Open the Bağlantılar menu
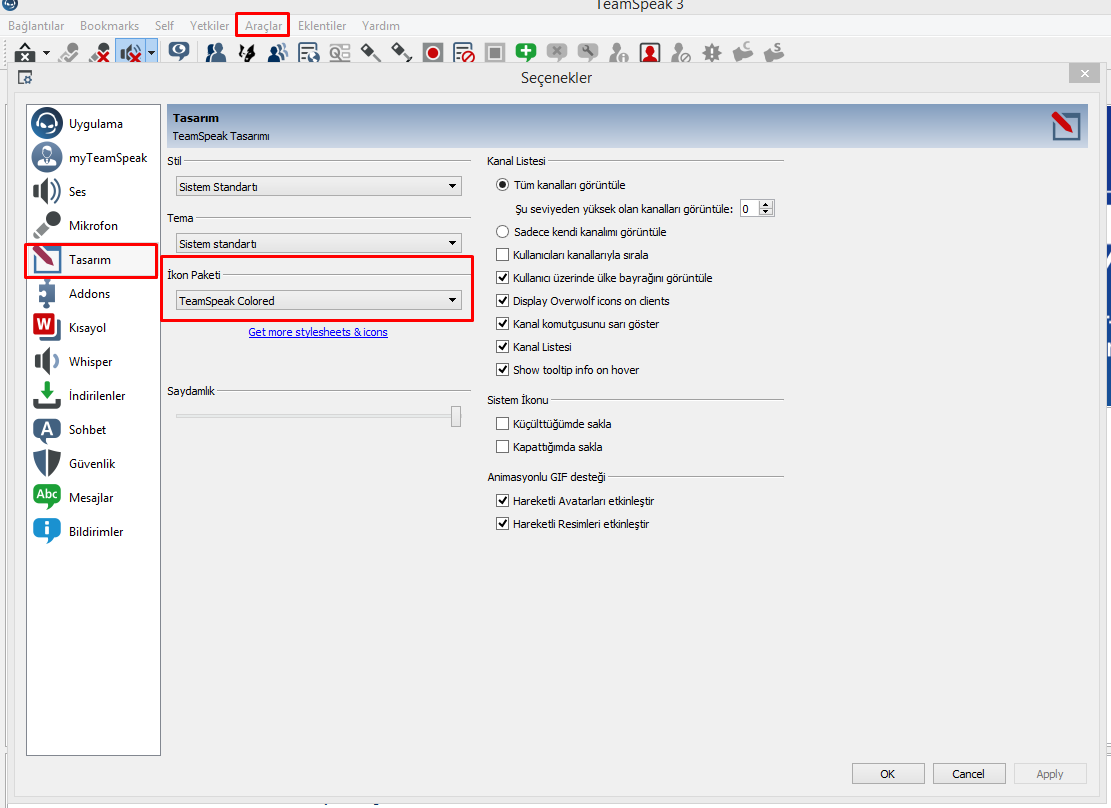The image size is (1111, 808). [x=36, y=26]
